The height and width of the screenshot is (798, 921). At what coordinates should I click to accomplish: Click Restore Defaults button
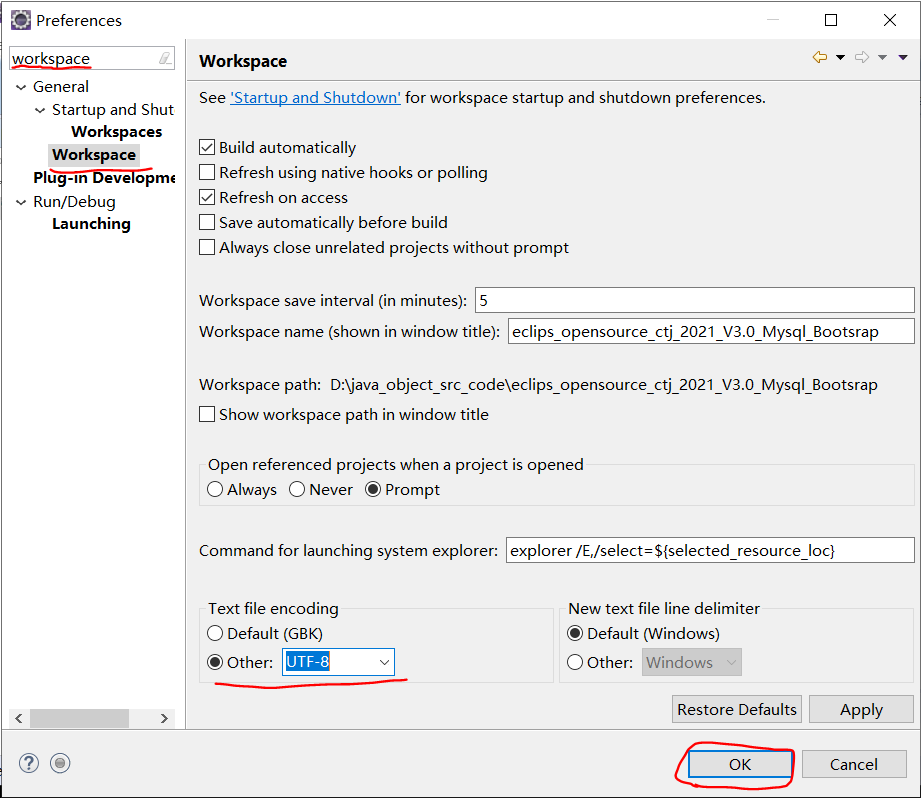[x=737, y=709]
